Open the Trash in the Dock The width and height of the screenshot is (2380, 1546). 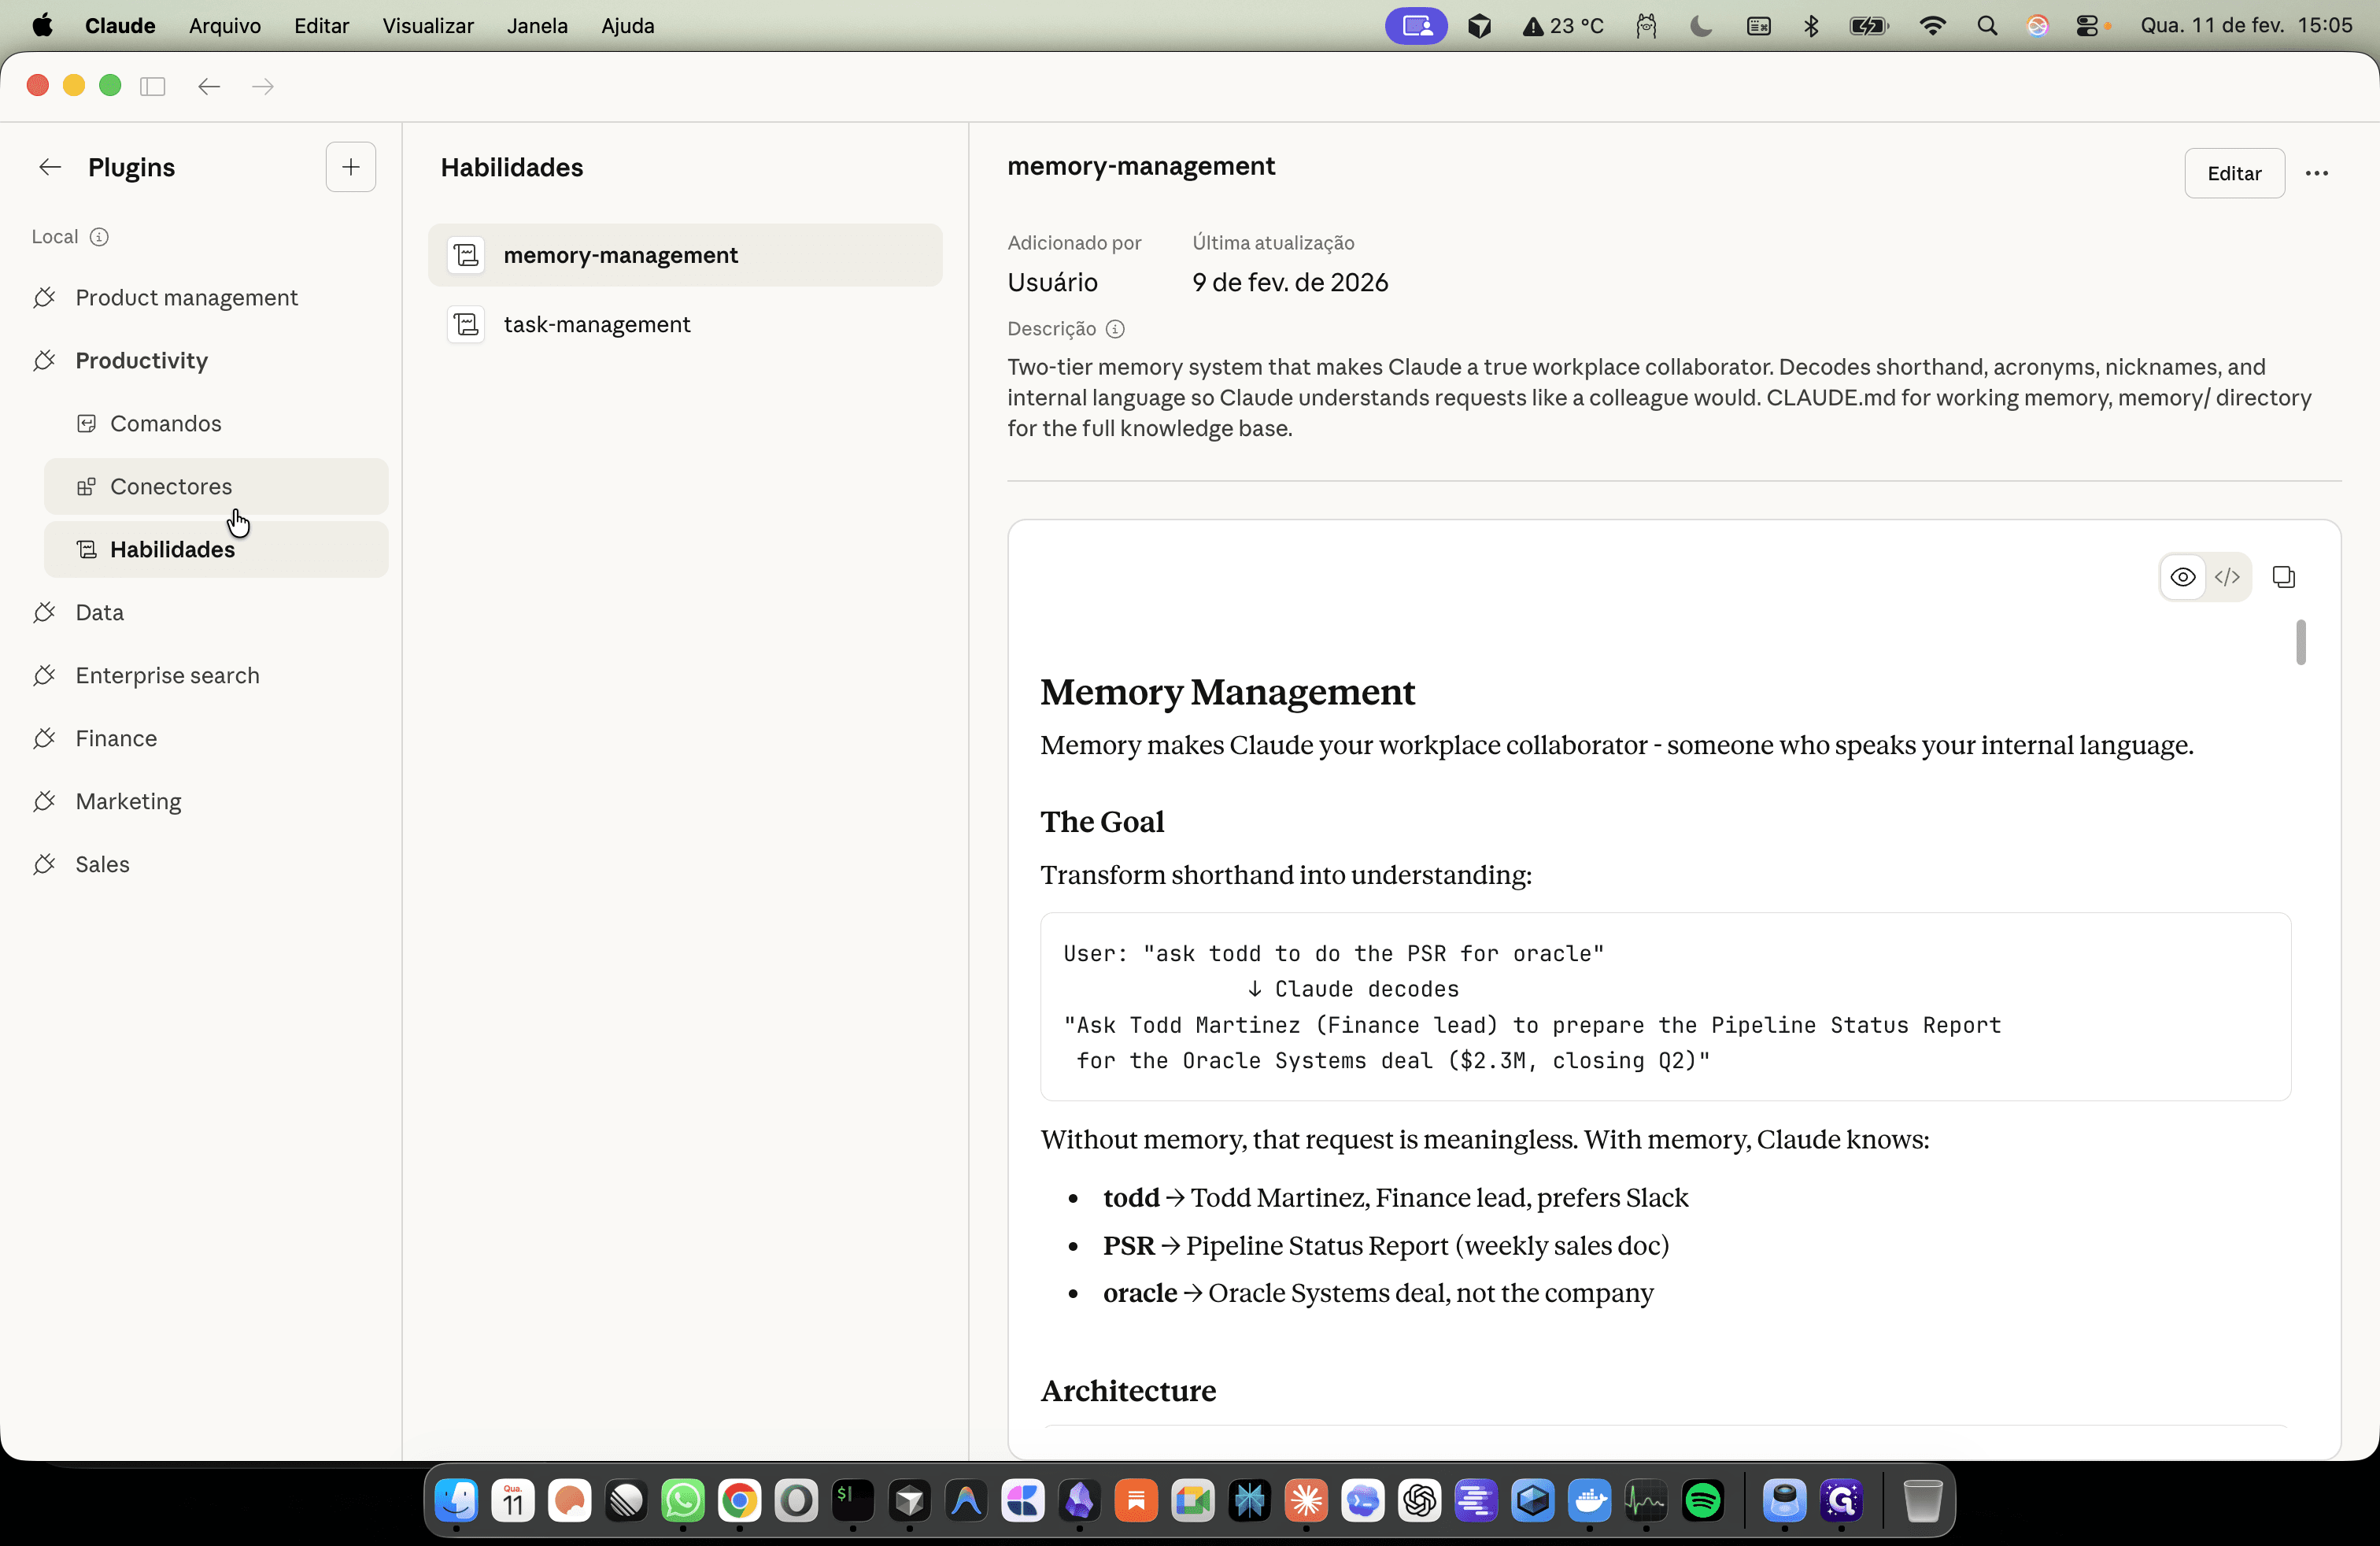point(1922,1500)
